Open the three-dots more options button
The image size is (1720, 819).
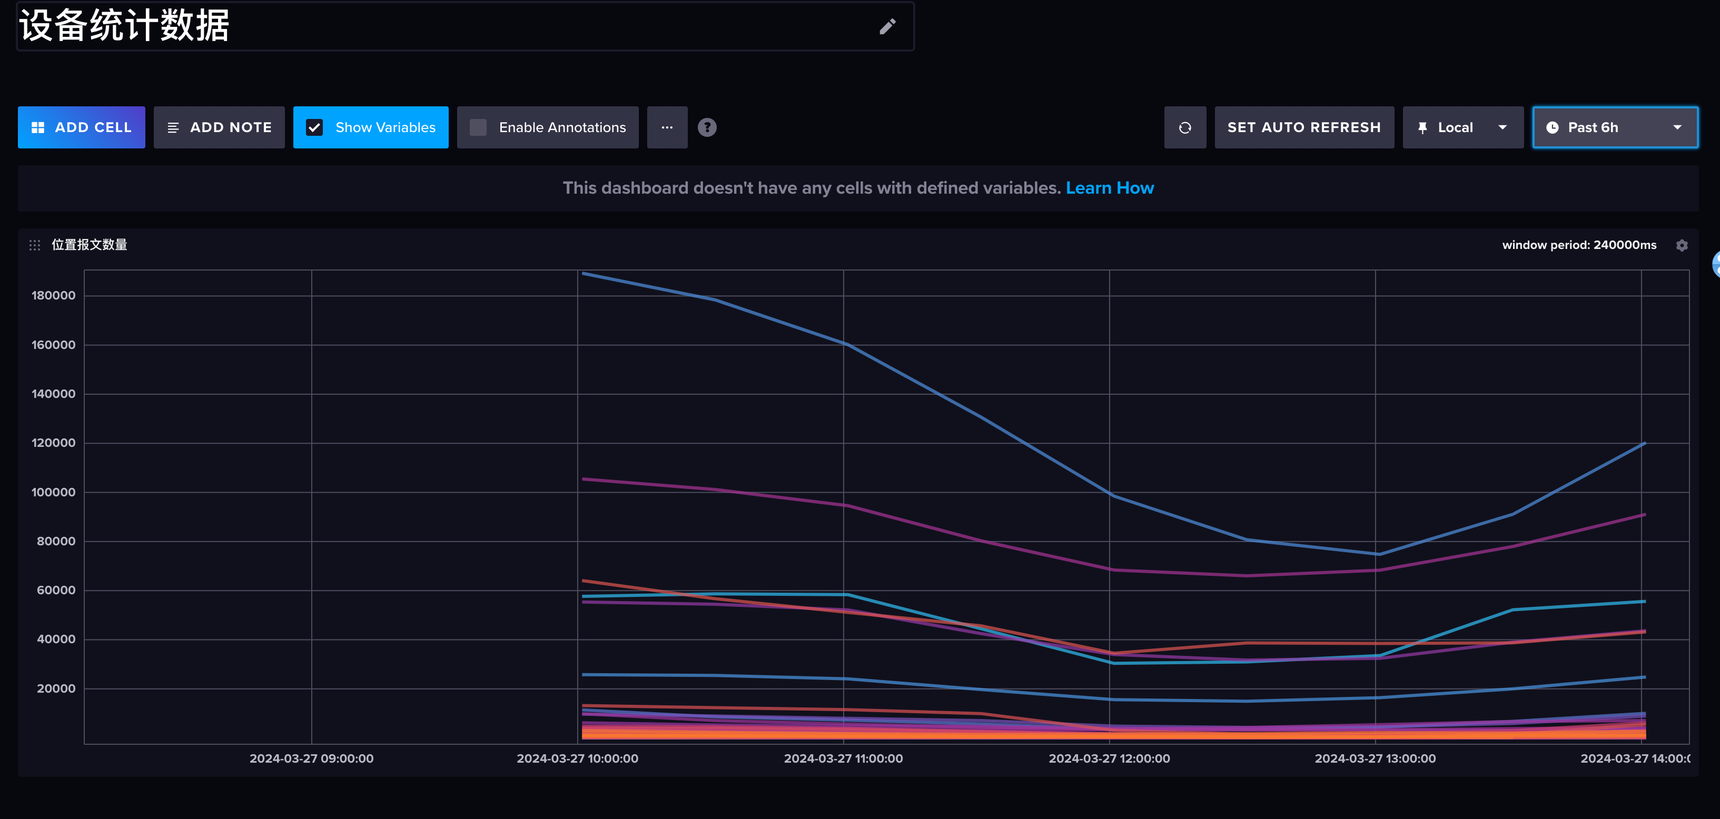tap(667, 127)
